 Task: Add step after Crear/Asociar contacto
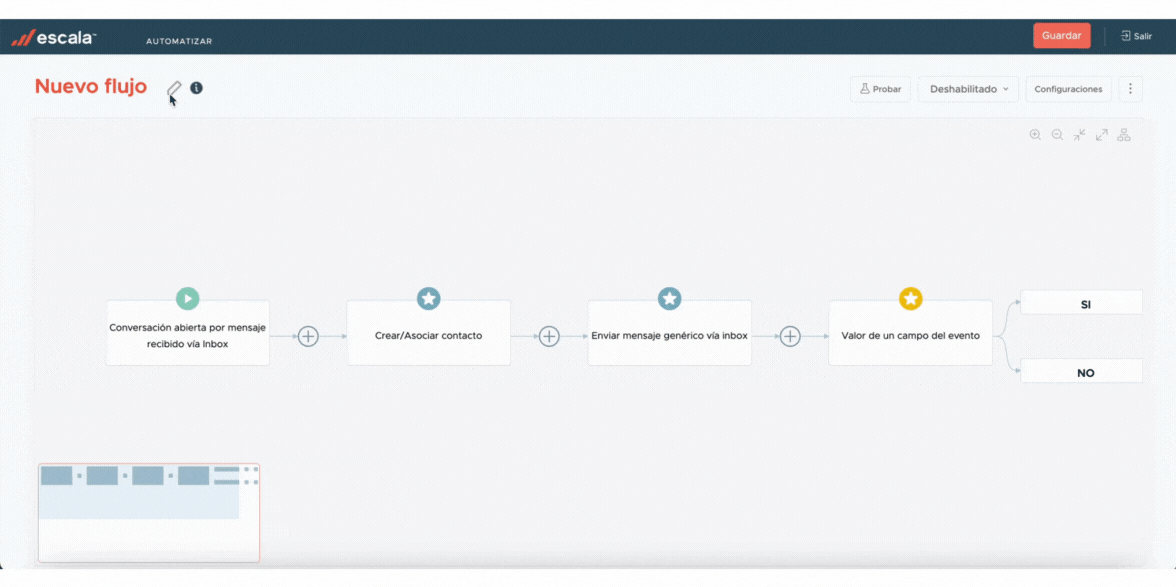pyautogui.click(x=549, y=336)
